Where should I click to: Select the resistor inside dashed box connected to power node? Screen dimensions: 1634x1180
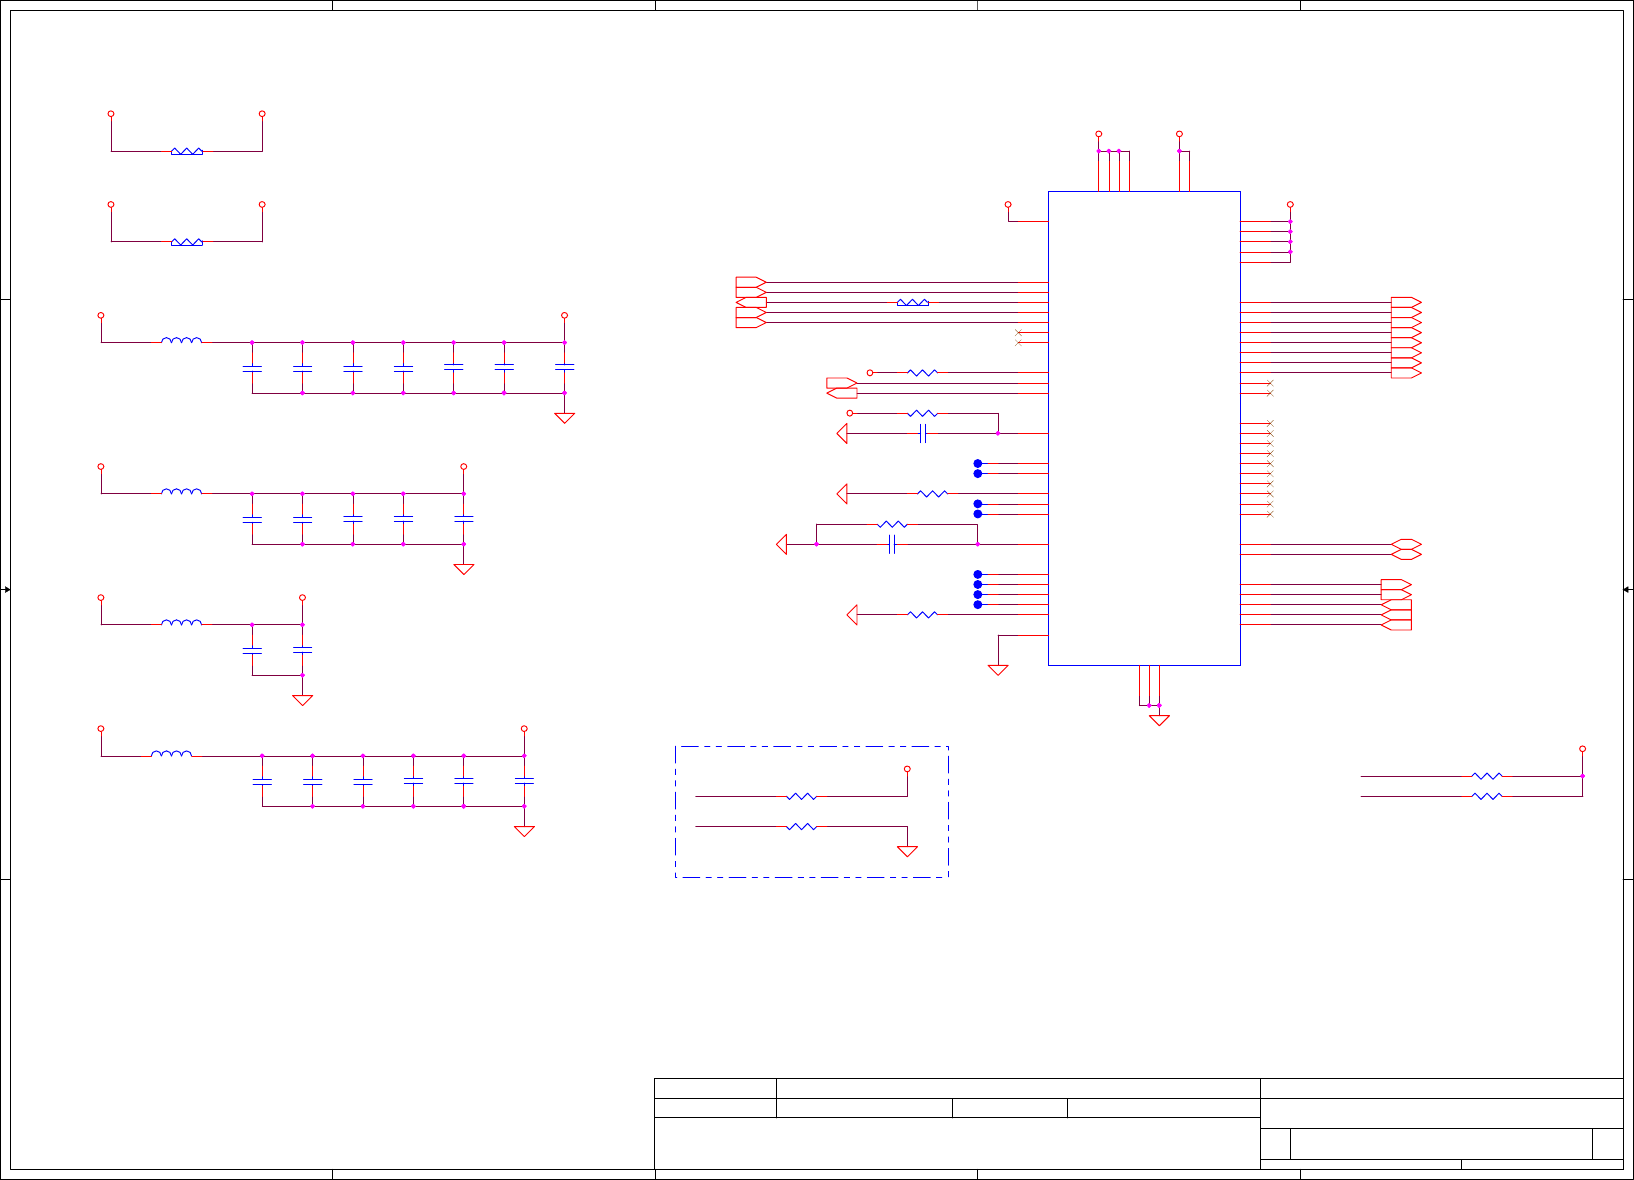click(x=802, y=797)
